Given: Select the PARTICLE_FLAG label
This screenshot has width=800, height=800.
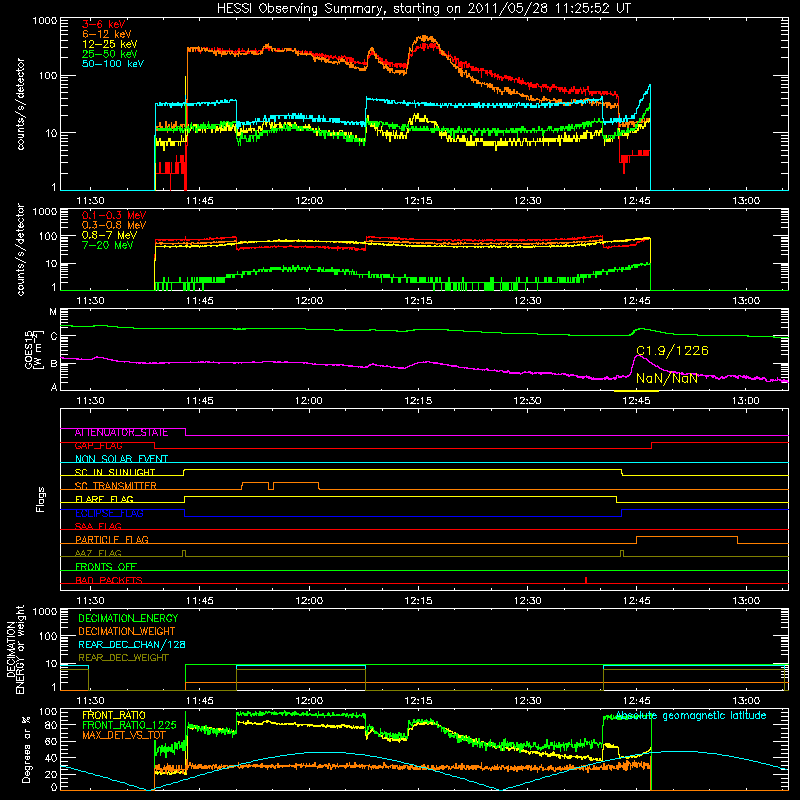Looking at the screenshot, I should (x=112, y=539).
